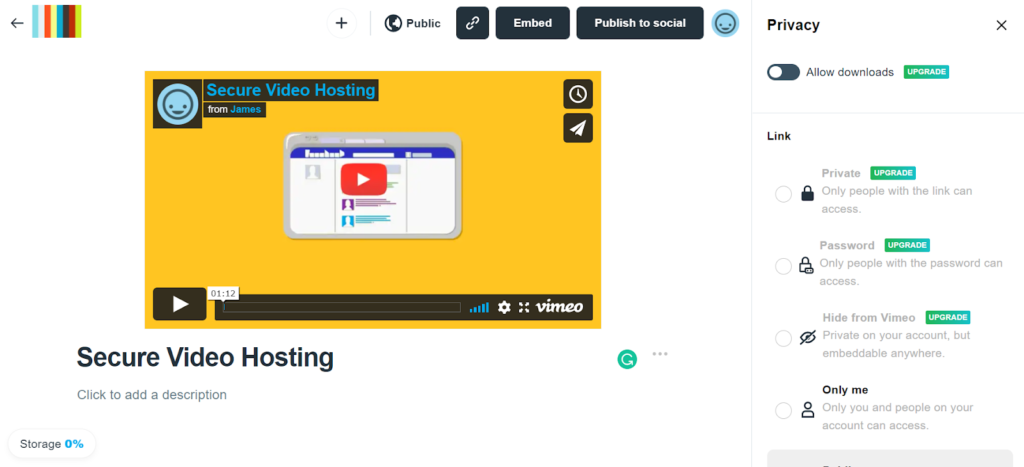The height and width of the screenshot is (467, 1024).
Task: Click the colorful striped logo thumbnail
Action: pyautogui.click(x=57, y=22)
